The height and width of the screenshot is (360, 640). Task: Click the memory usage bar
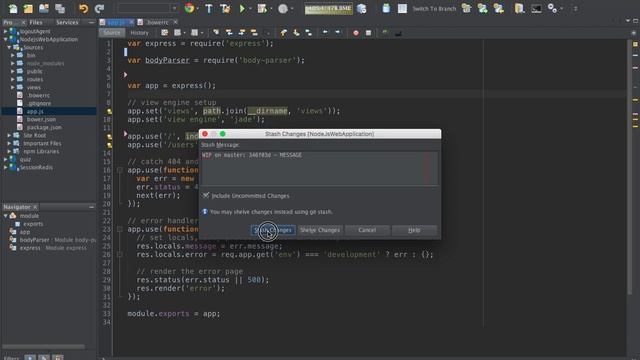pyautogui.click(x=329, y=9)
